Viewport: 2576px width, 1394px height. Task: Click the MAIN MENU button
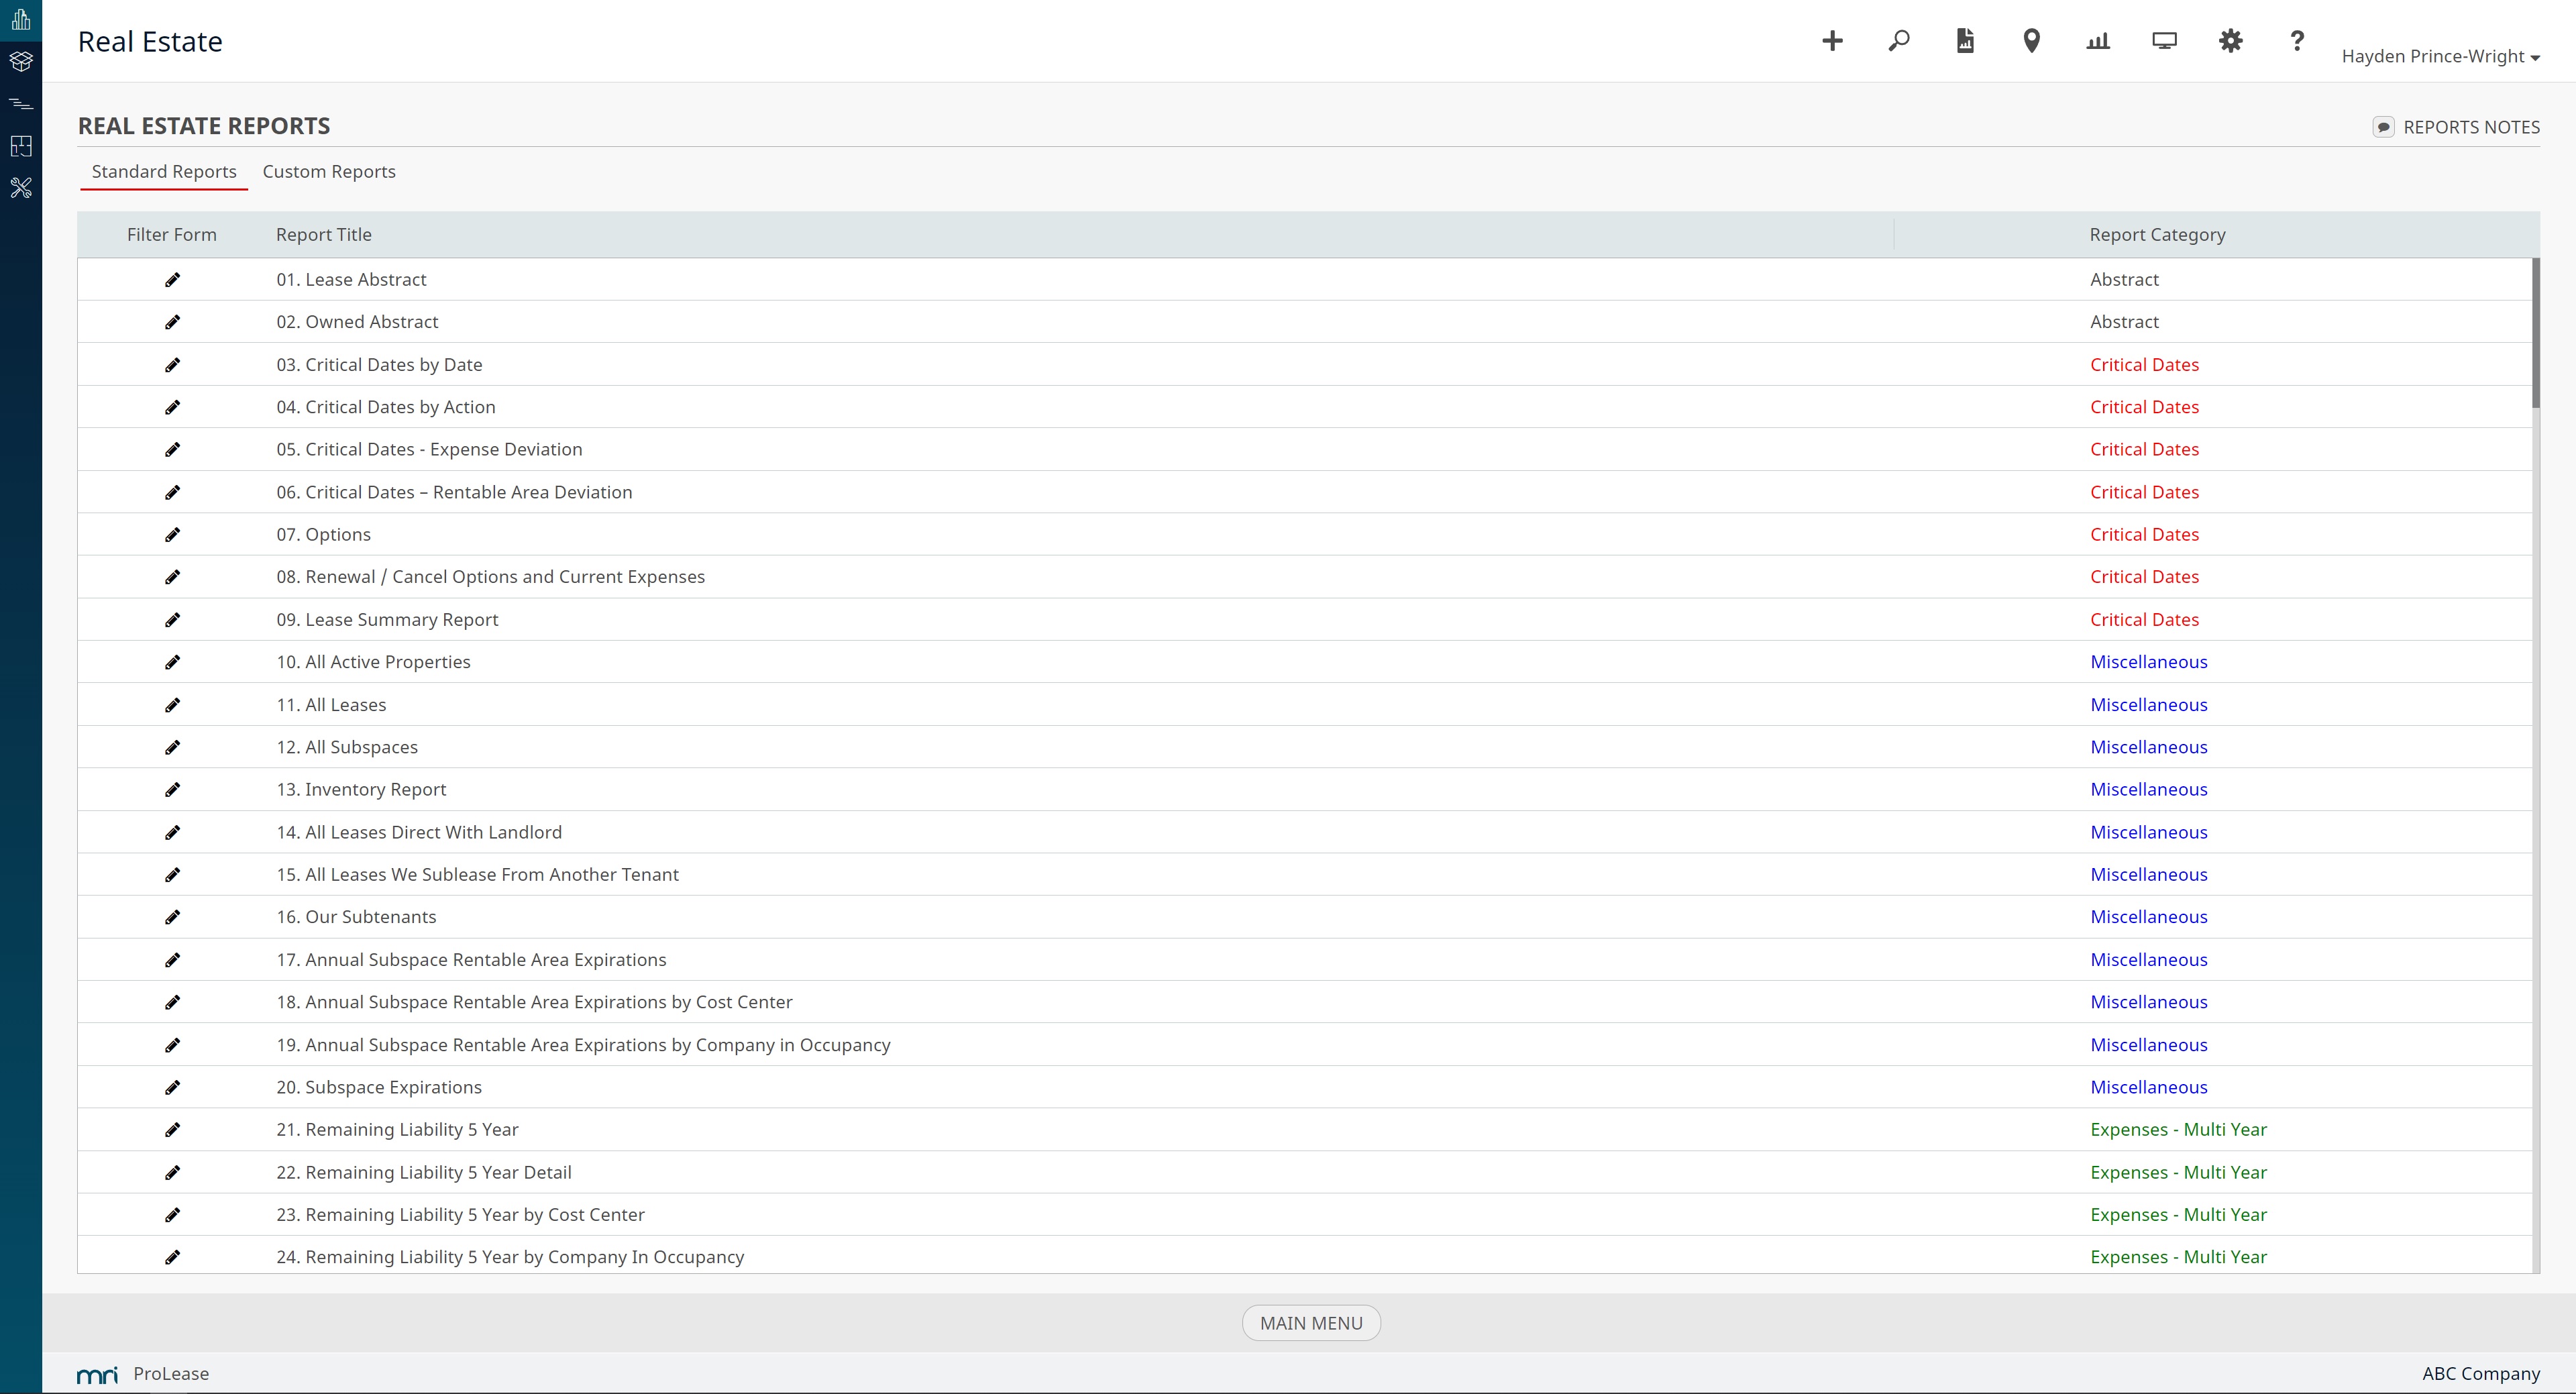point(1310,1323)
